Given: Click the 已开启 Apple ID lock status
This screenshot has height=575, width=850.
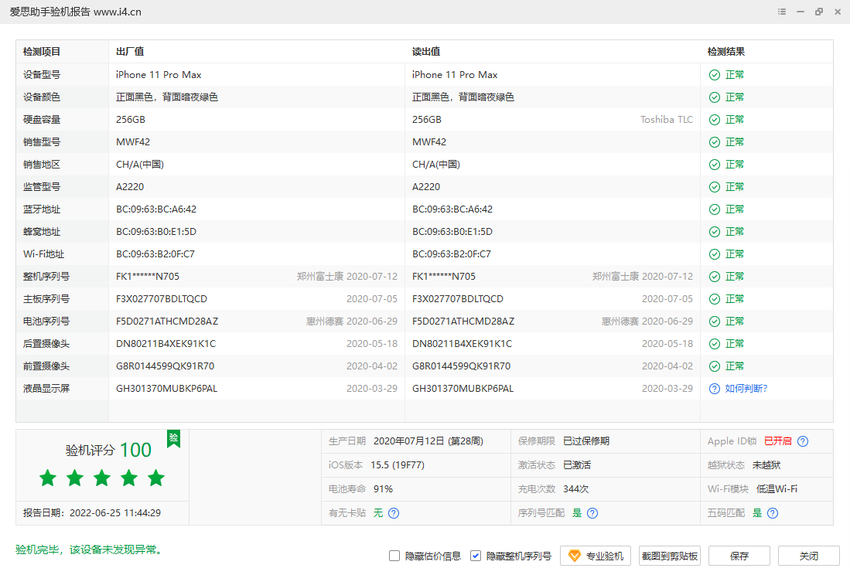Looking at the screenshot, I should click(x=777, y=441).
